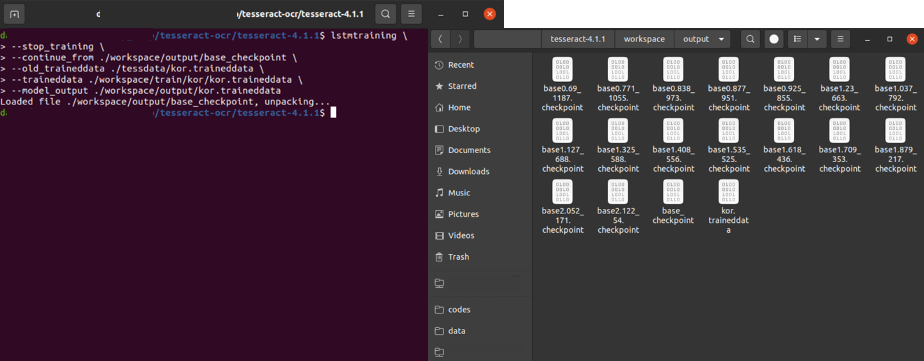
Task: Select file base1.709_353.checkpoint
Action: [x=840, y=145]
